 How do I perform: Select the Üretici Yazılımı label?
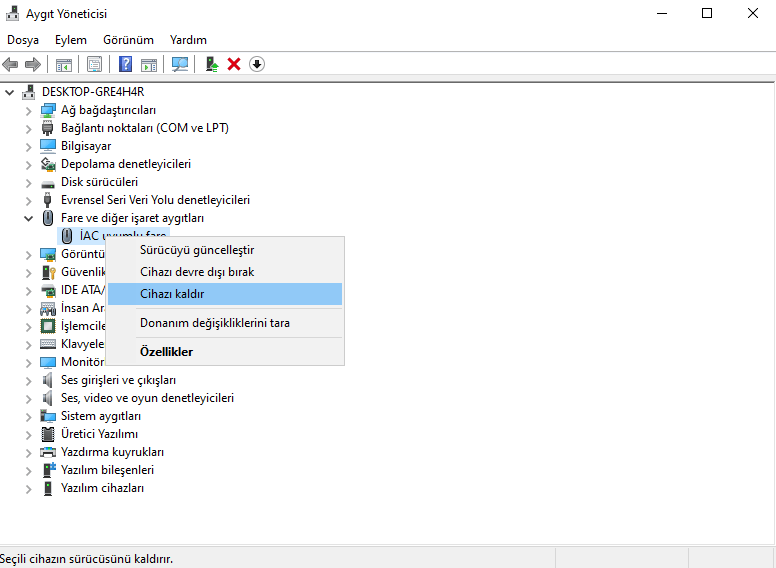point(99,434)
